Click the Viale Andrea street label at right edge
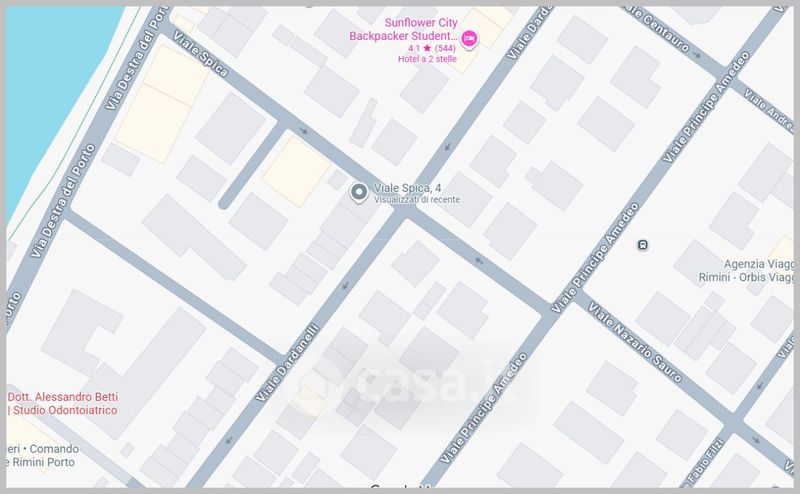 (x=769, y=111)
